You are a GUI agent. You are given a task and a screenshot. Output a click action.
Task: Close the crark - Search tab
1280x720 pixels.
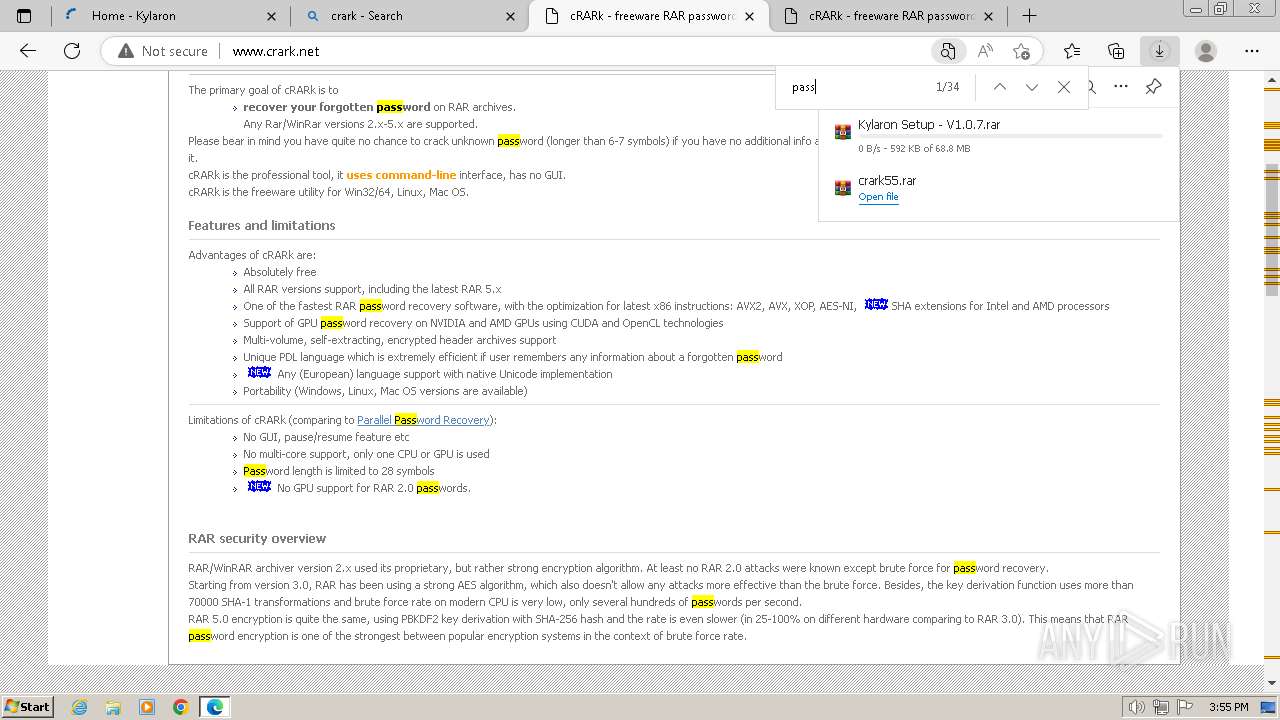coord(511,16)
